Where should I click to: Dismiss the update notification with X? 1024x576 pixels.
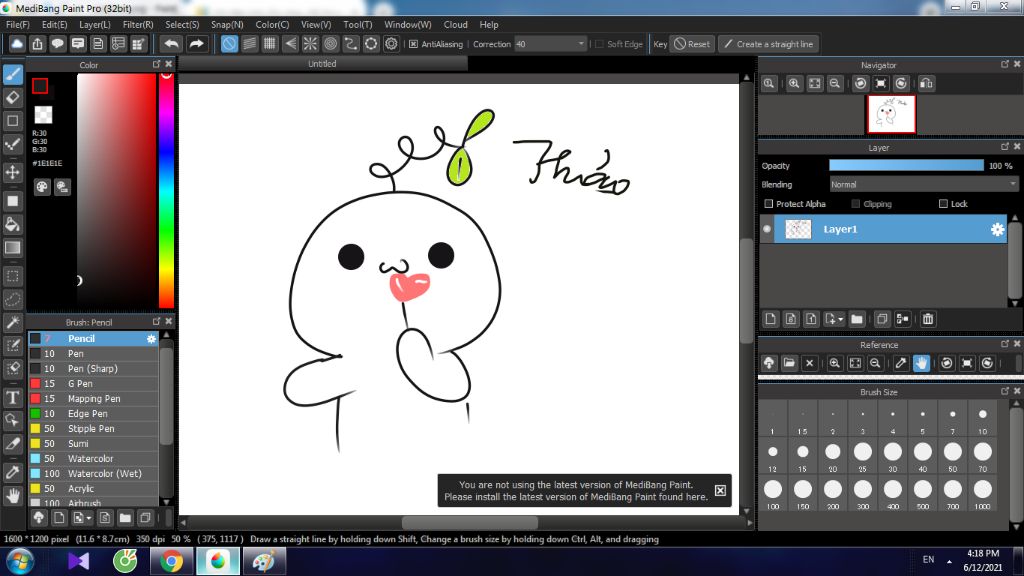[x=720, y=490]
